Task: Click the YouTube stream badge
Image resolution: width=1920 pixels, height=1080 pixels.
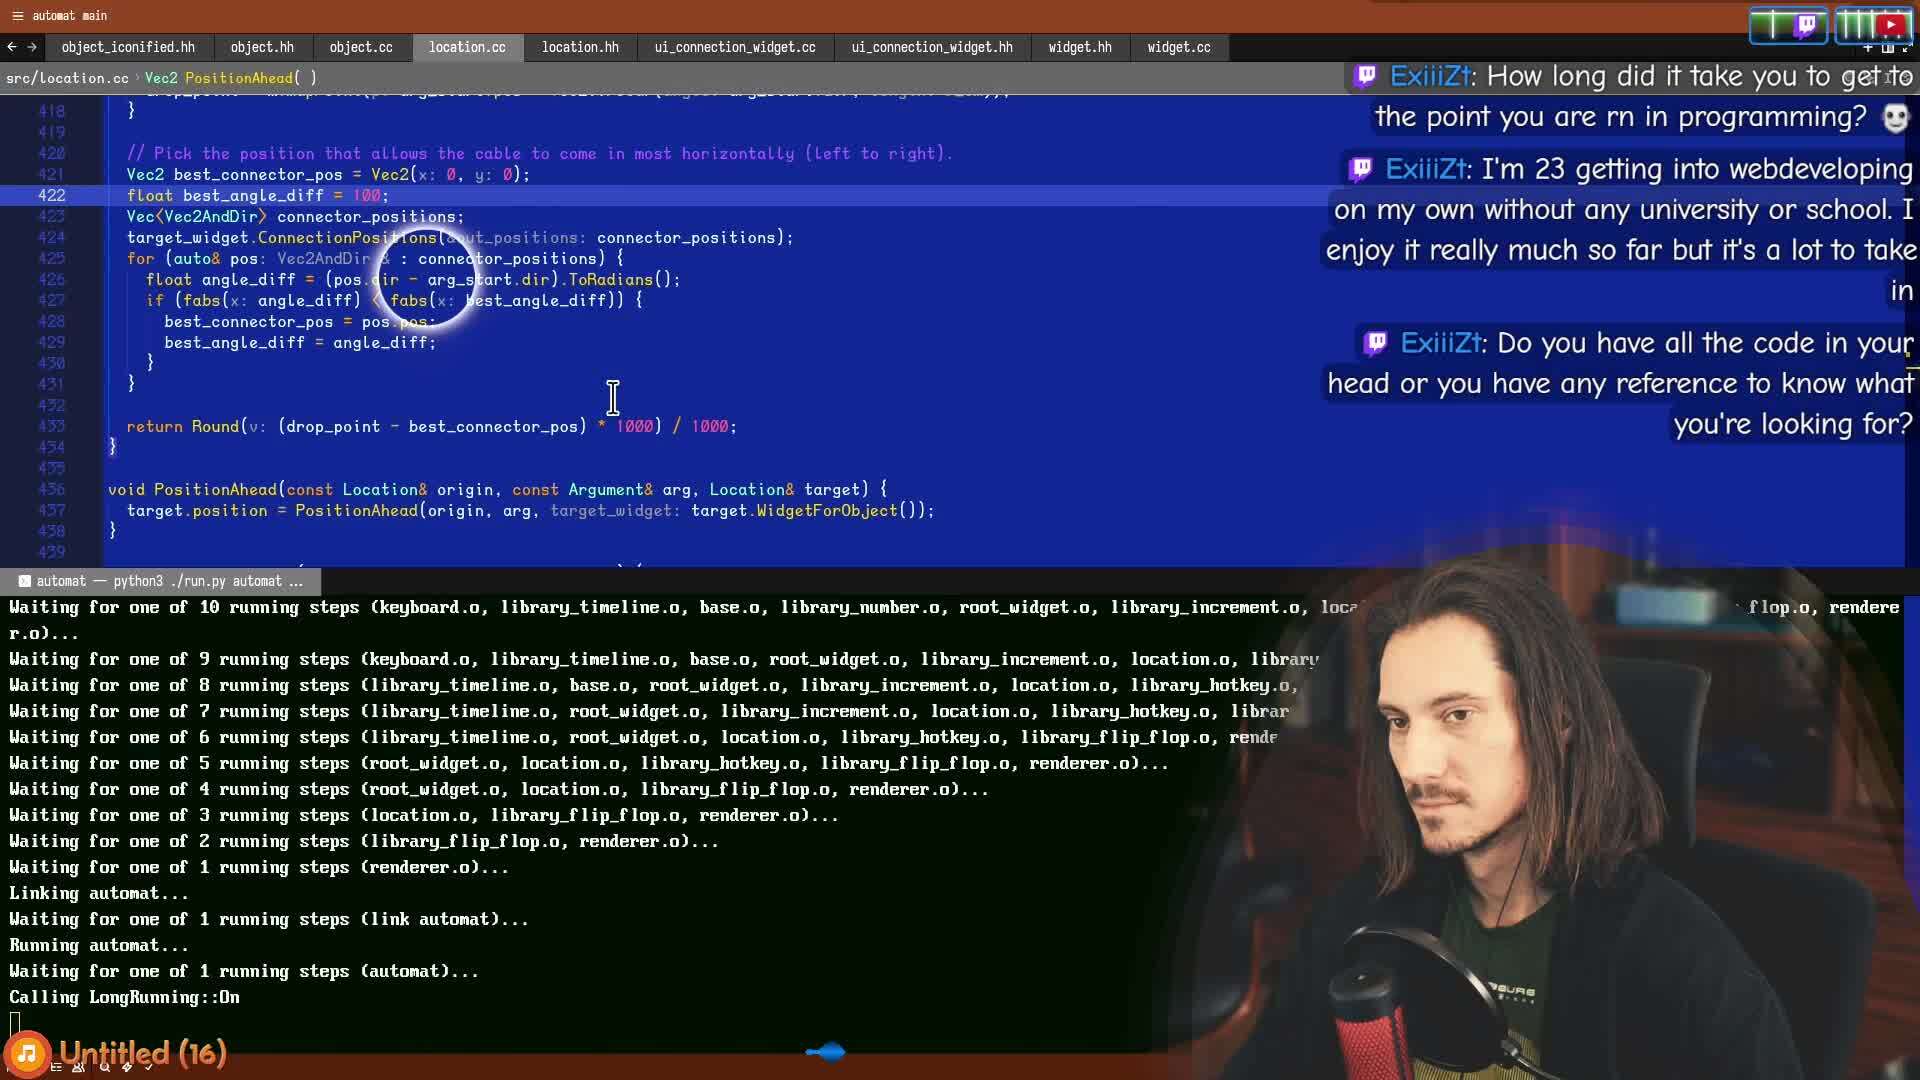Action: [1873, 26]
